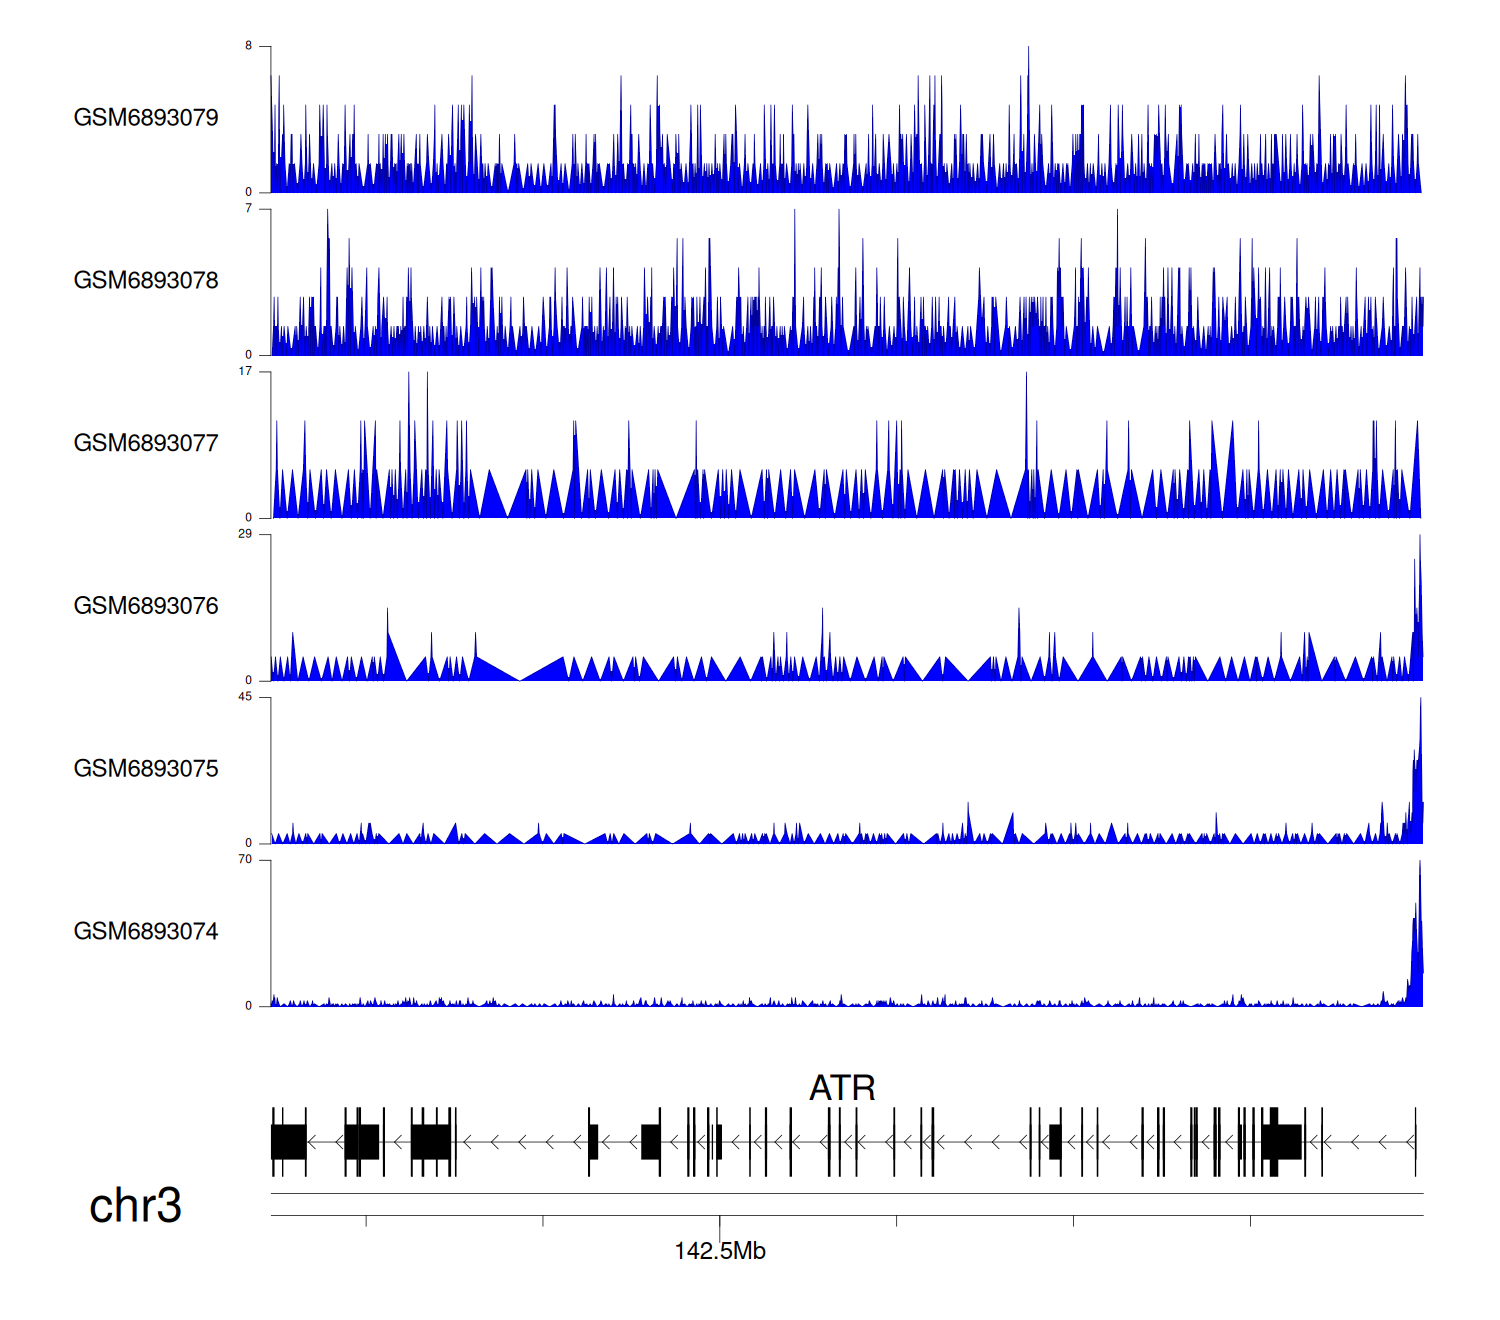Click the chr3 chromosome label
The image size is (1500, 1320).
click(135, 1206)
